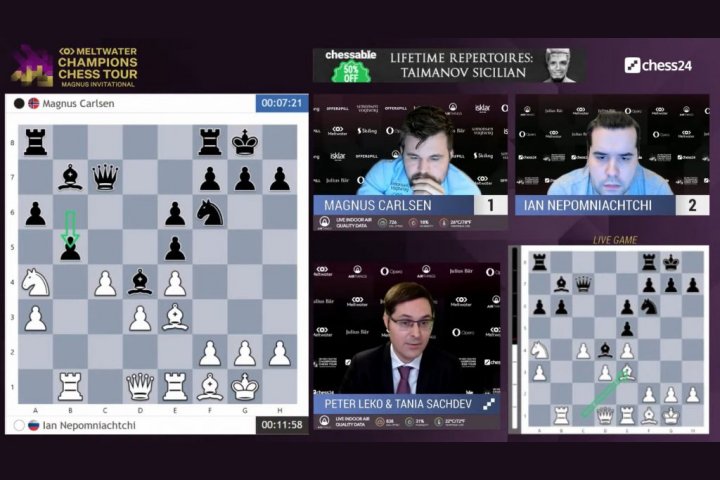This screenshot has width=720, height=480.
Task: Click white dark-squared bishop on e3 main board
Action: pos(175,317)
